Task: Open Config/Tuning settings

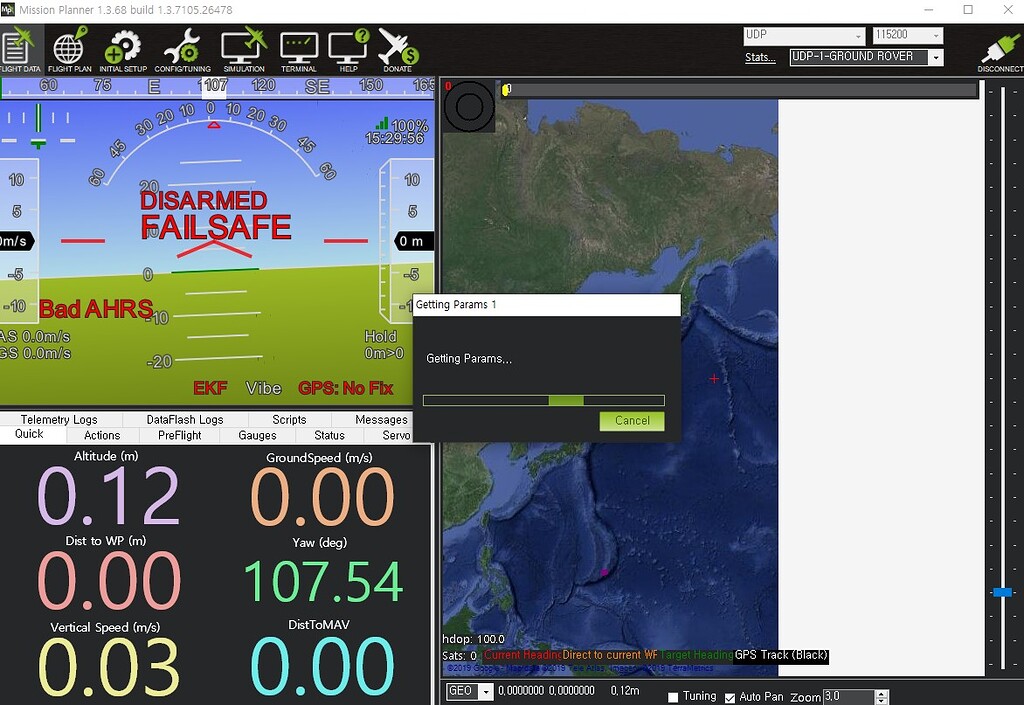Action: click(x=182, y=48)
